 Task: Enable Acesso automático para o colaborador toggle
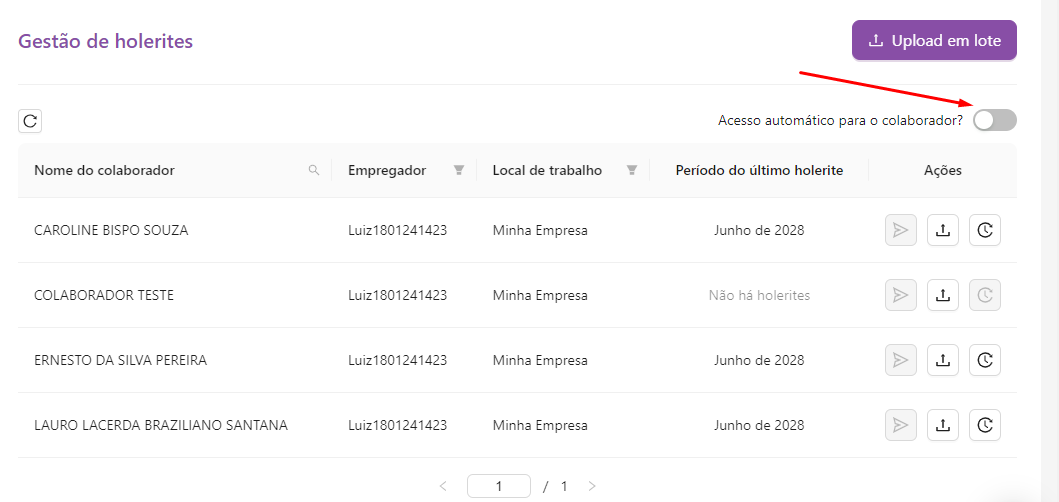point(994,120)
